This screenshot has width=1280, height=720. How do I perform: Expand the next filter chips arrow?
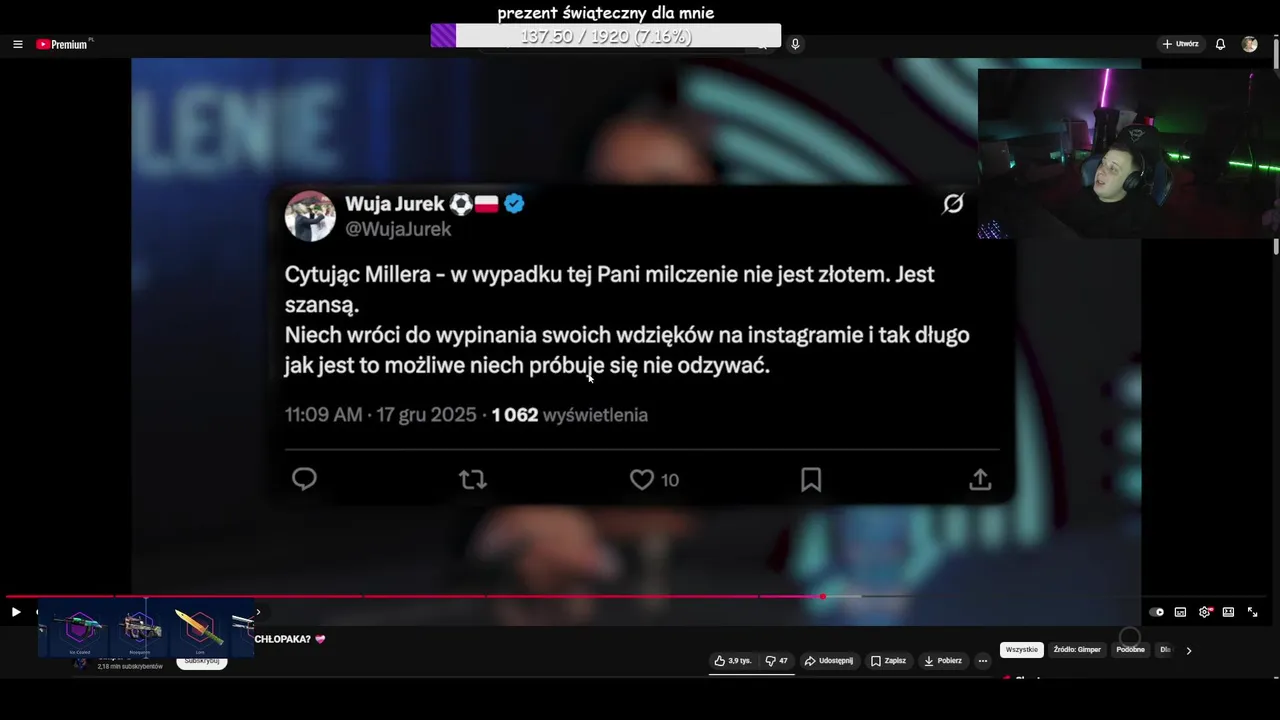tap(1188, 650)
